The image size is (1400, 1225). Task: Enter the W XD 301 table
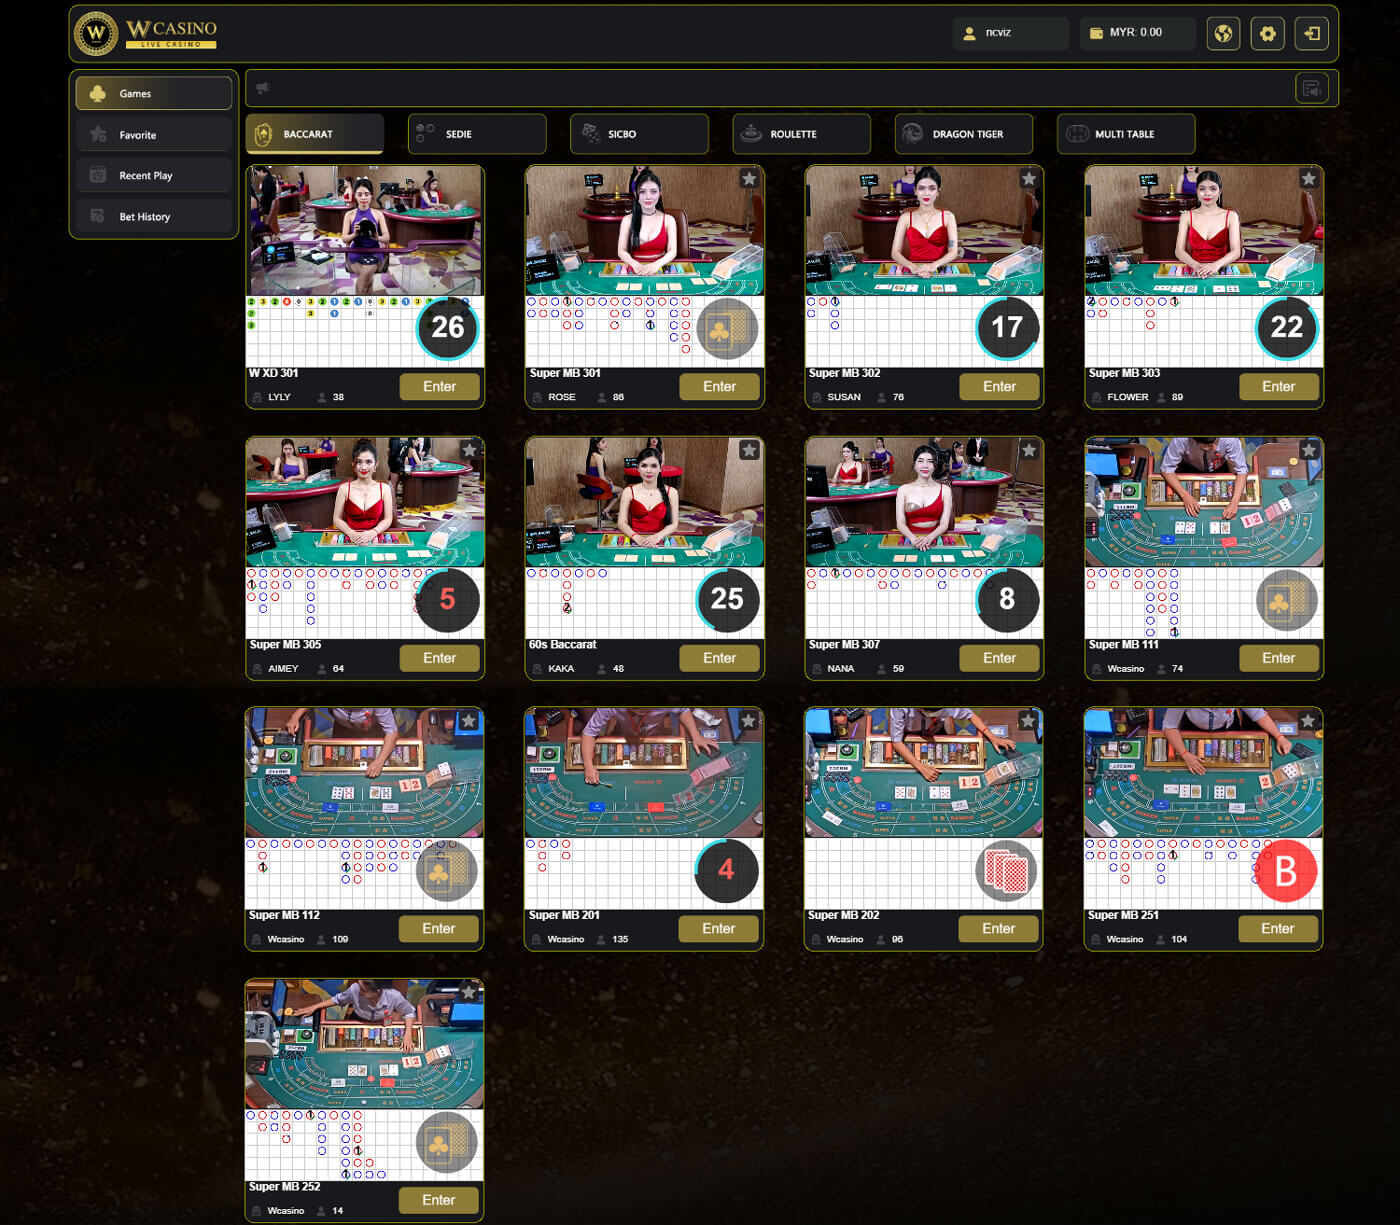[439, 387]
